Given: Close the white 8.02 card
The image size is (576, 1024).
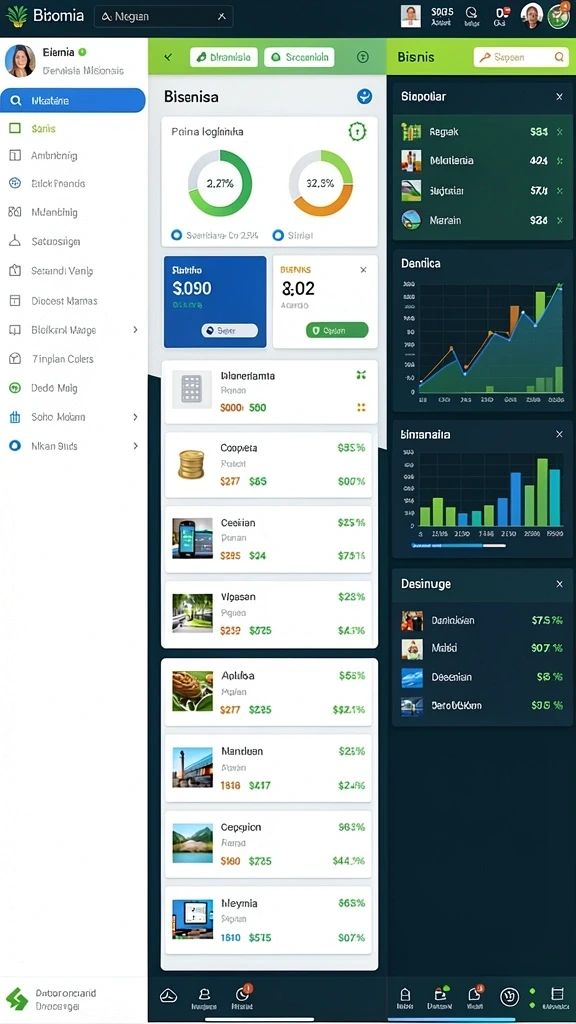Looking at the screenshot, I should 363,269.
